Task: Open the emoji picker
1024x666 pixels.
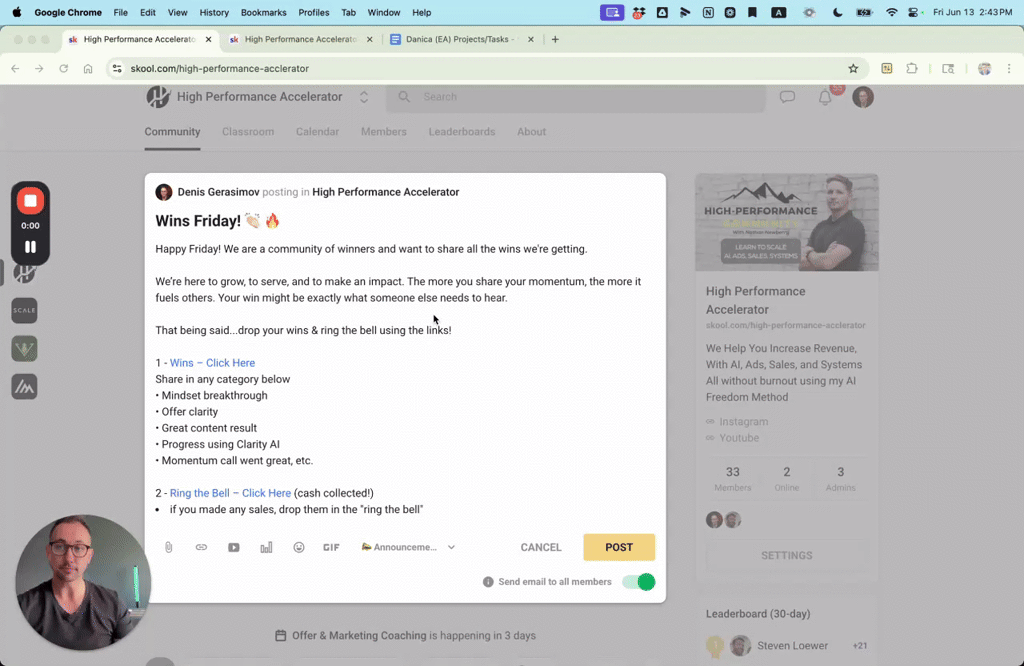Action: click(x=298, y=547)
